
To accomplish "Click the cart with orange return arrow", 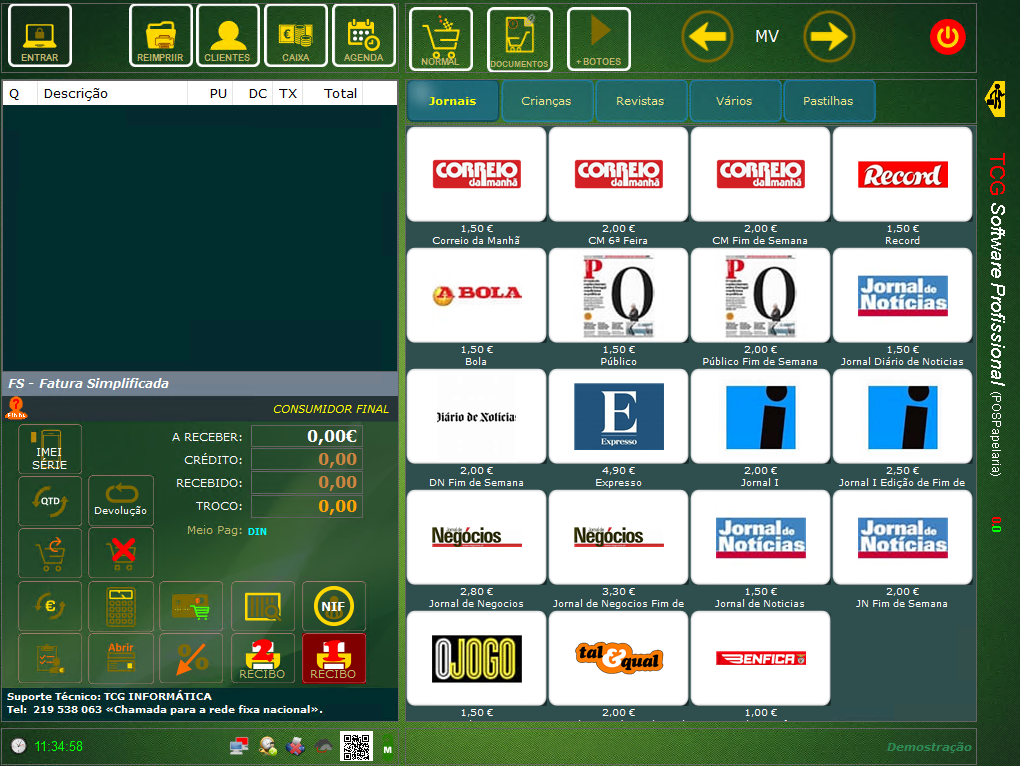I will [x=50, y=553].
